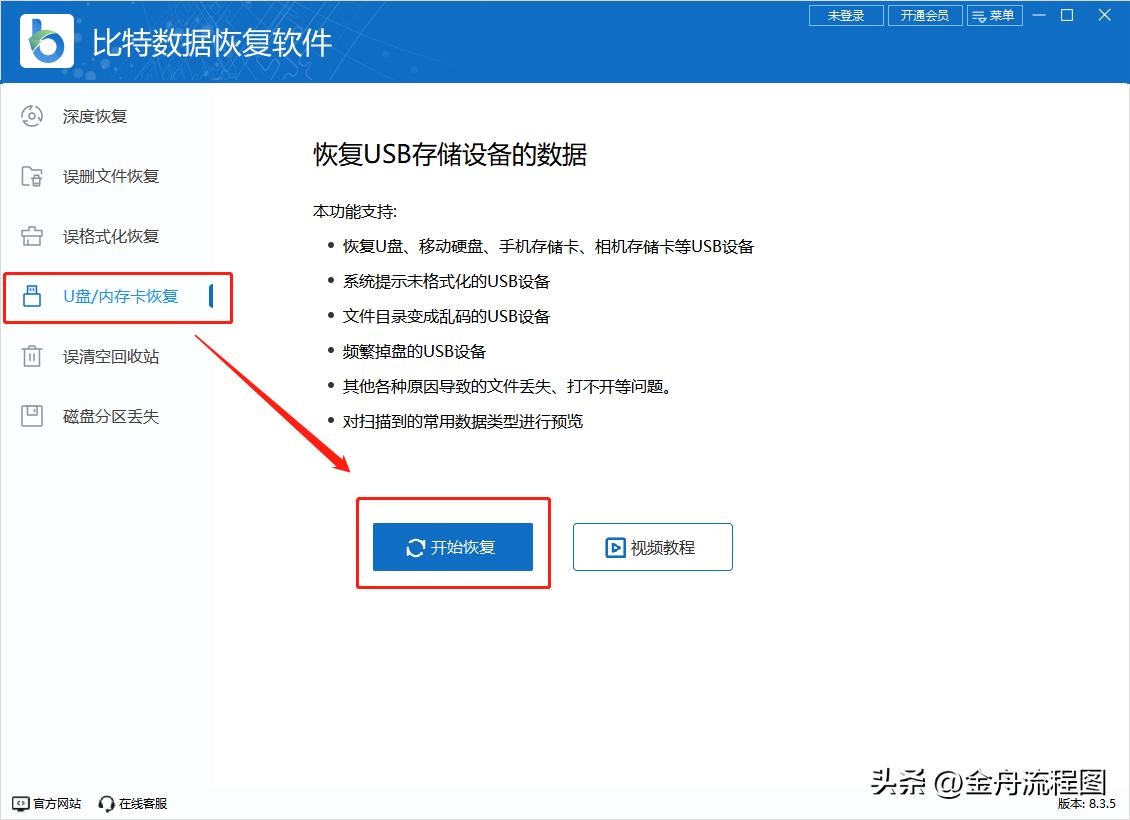Click the 磁盘分区丢失 disk icon

coord(33,416)
